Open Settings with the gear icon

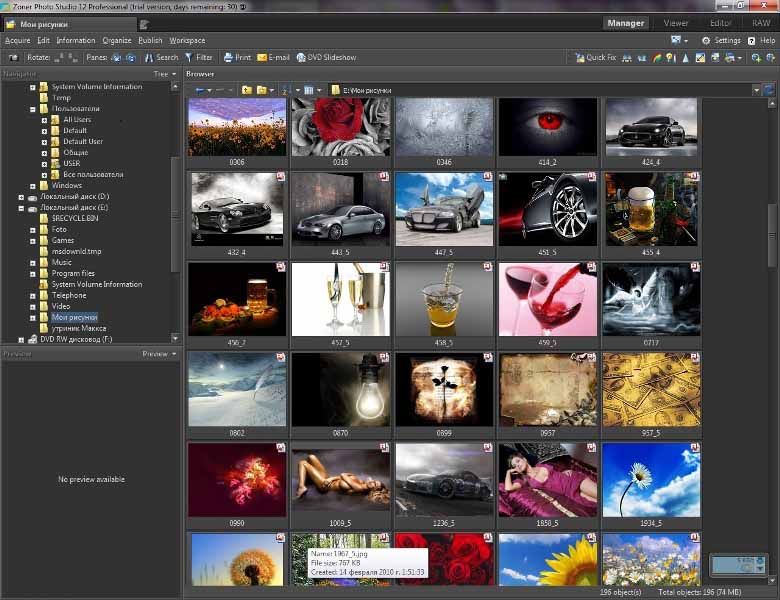[706, 40]
